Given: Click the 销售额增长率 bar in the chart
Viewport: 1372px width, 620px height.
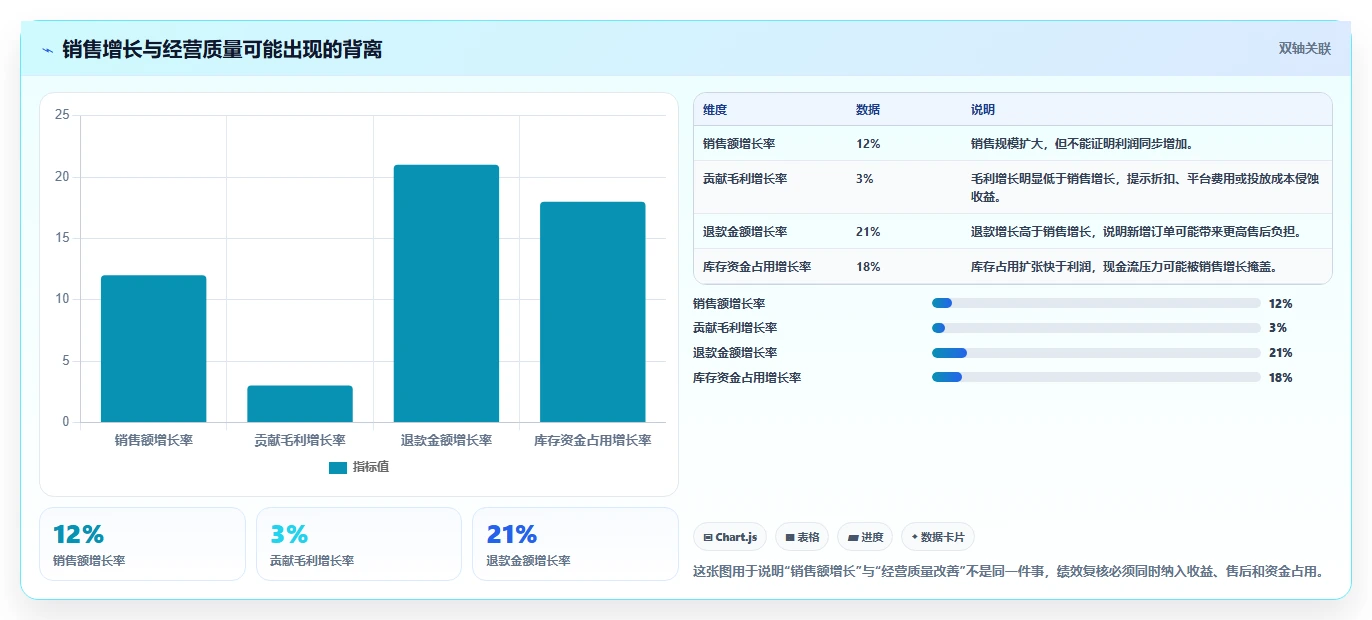Looking at the screenshot, I should click(153, 349).
